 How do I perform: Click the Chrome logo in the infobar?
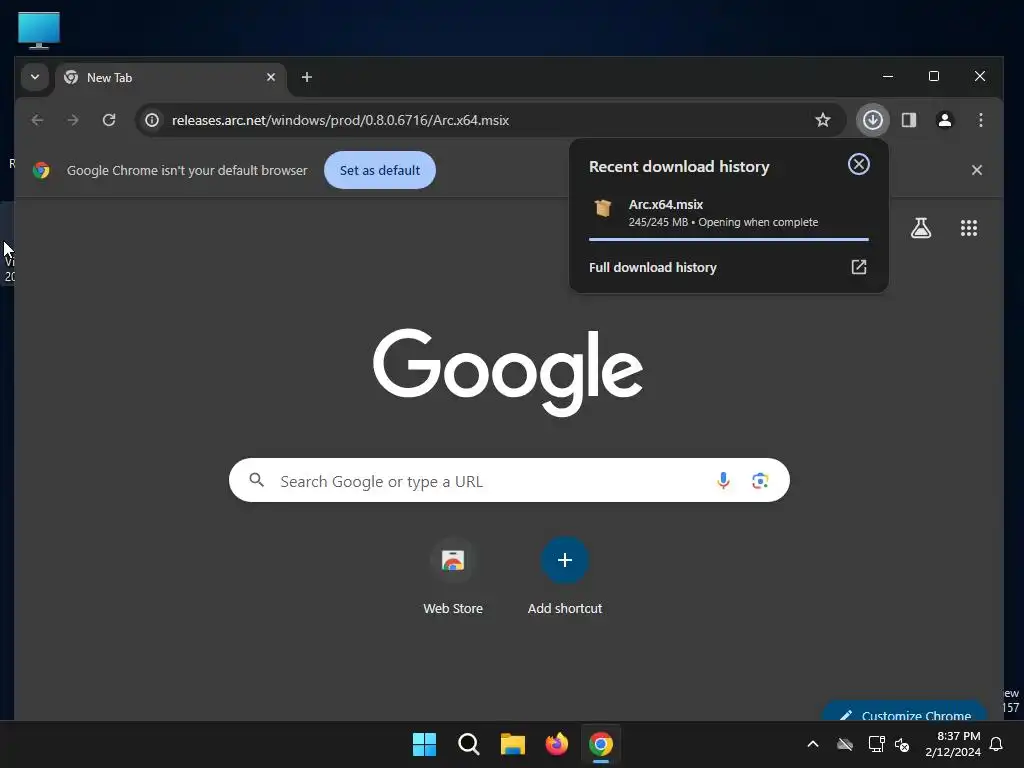tap(41, 170)
